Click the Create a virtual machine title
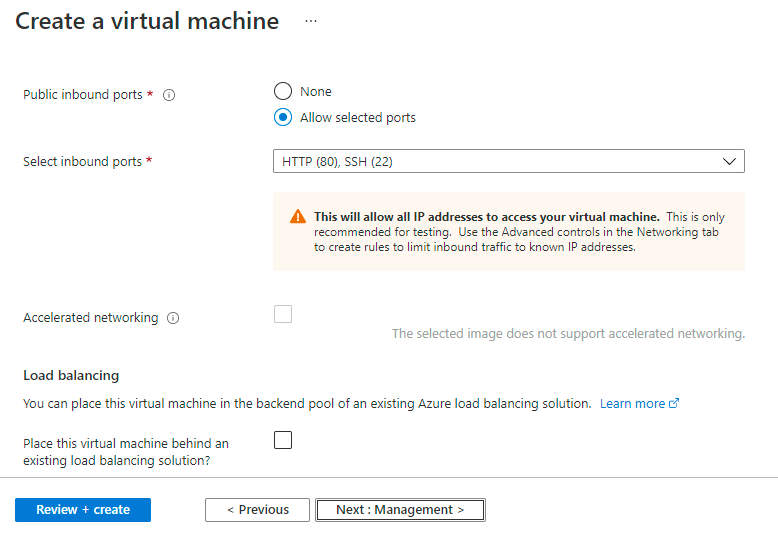This screenshot has height=543, width=778. coord(147,22)
